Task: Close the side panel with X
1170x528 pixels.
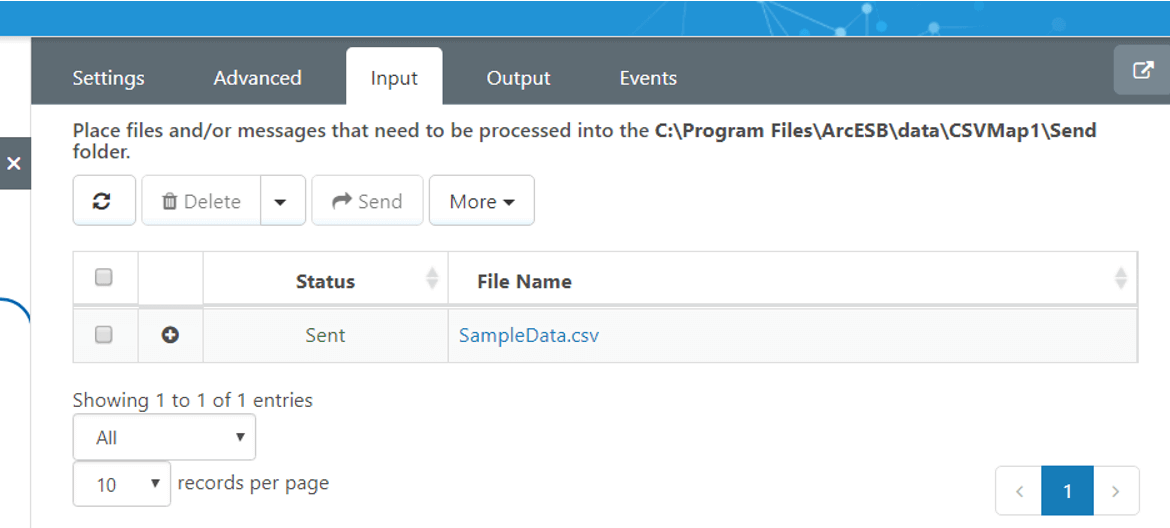Action: [14, 163]
